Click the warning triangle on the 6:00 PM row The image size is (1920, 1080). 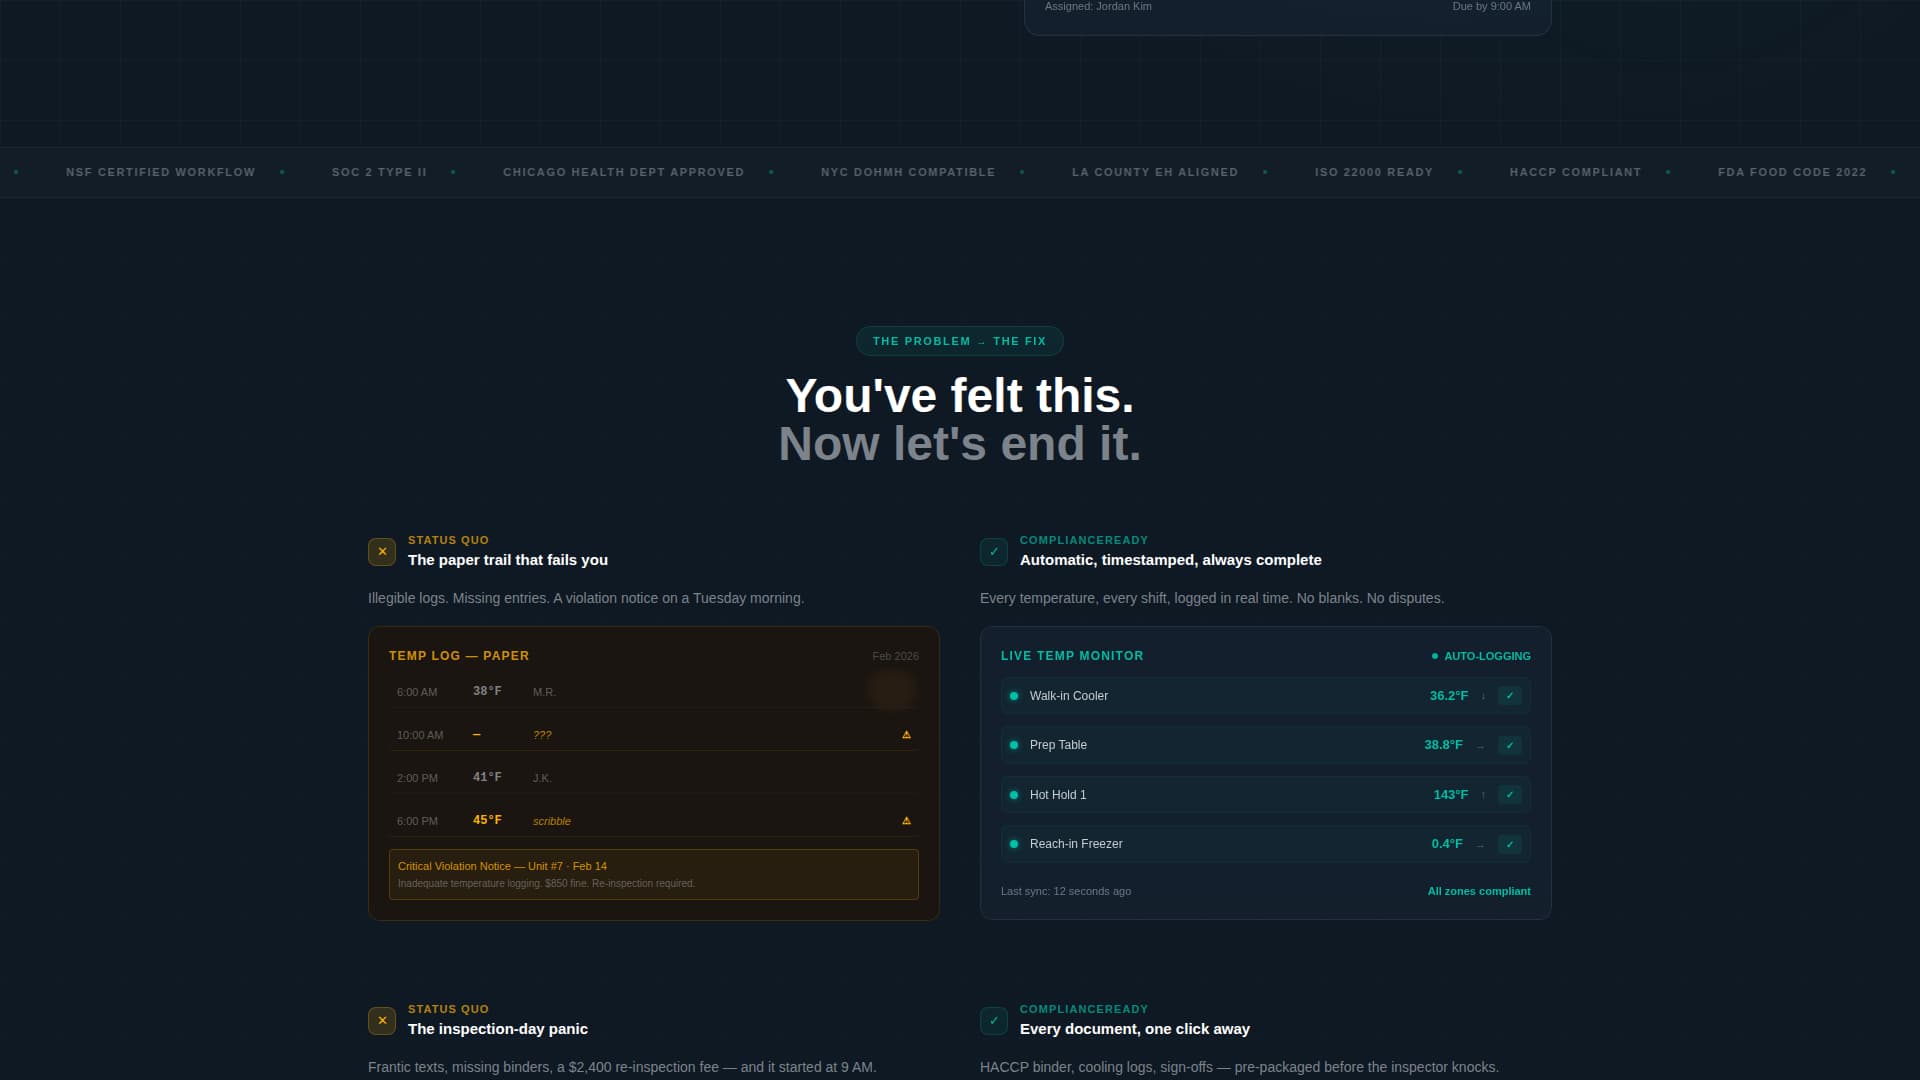(906, 821)
